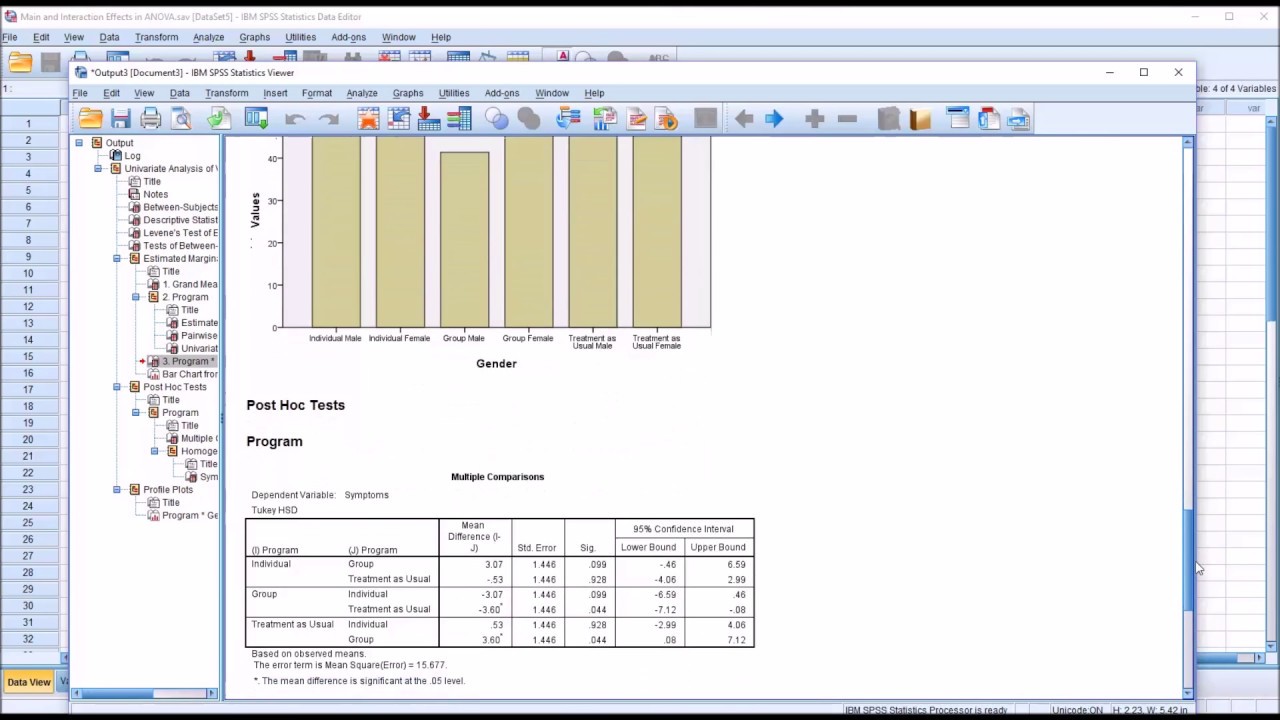Click the Redo arrow in Viewer toolbar
The height and width of the screenshot is (720, 1280).
328,119
